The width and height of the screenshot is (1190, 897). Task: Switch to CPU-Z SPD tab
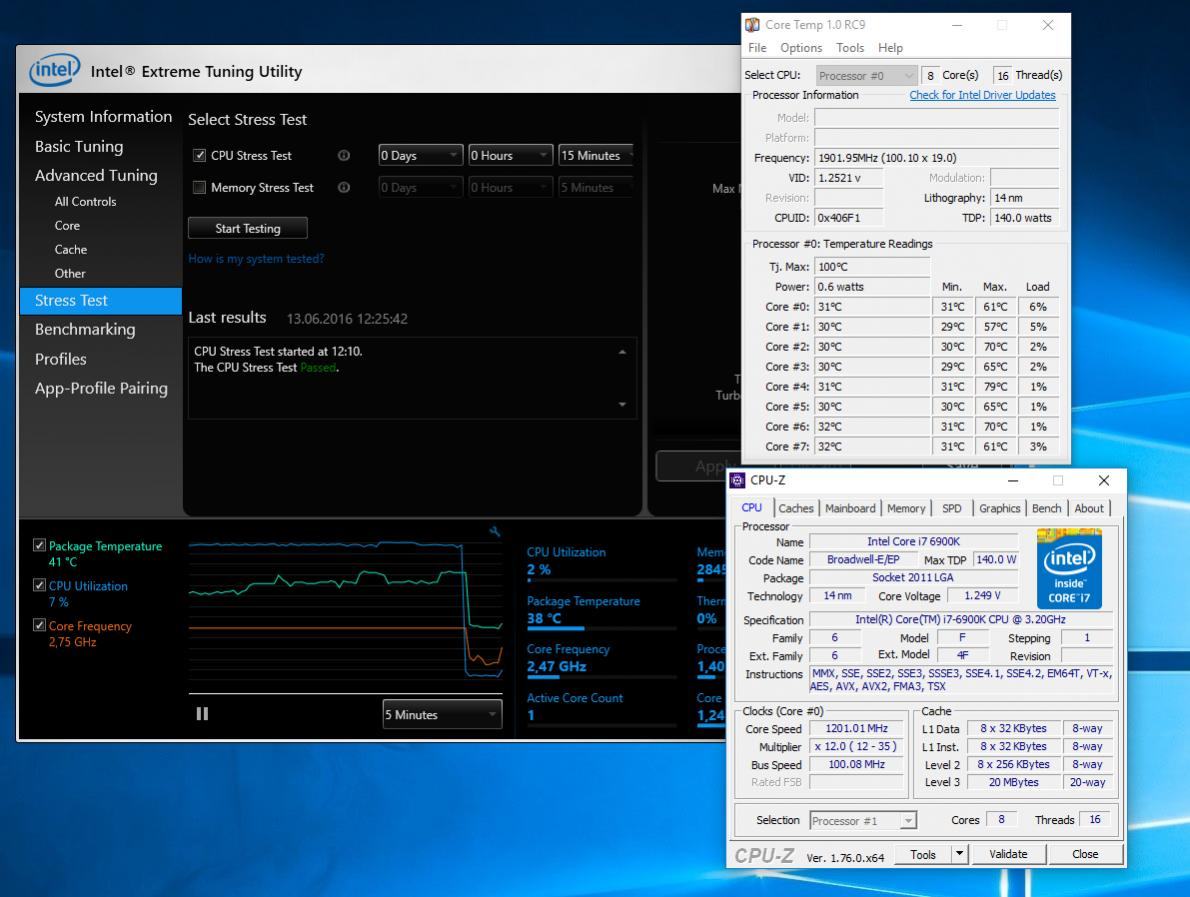click(x=952, y=508)
